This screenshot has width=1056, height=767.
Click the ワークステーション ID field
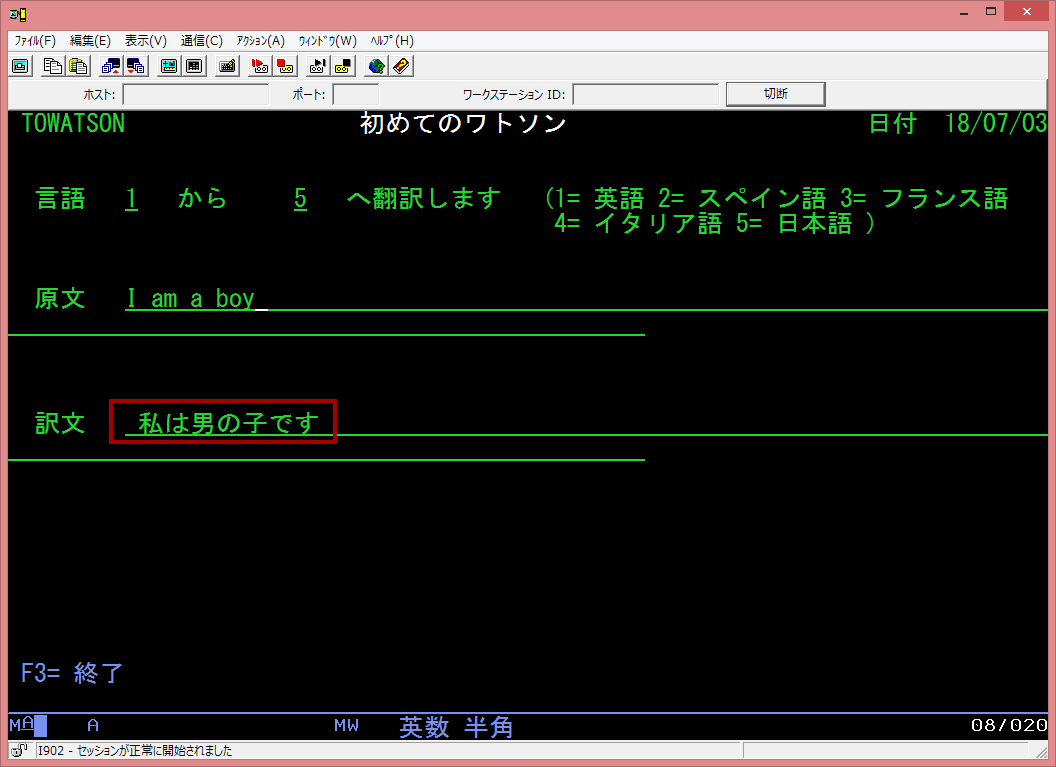(x=645, y=94)
